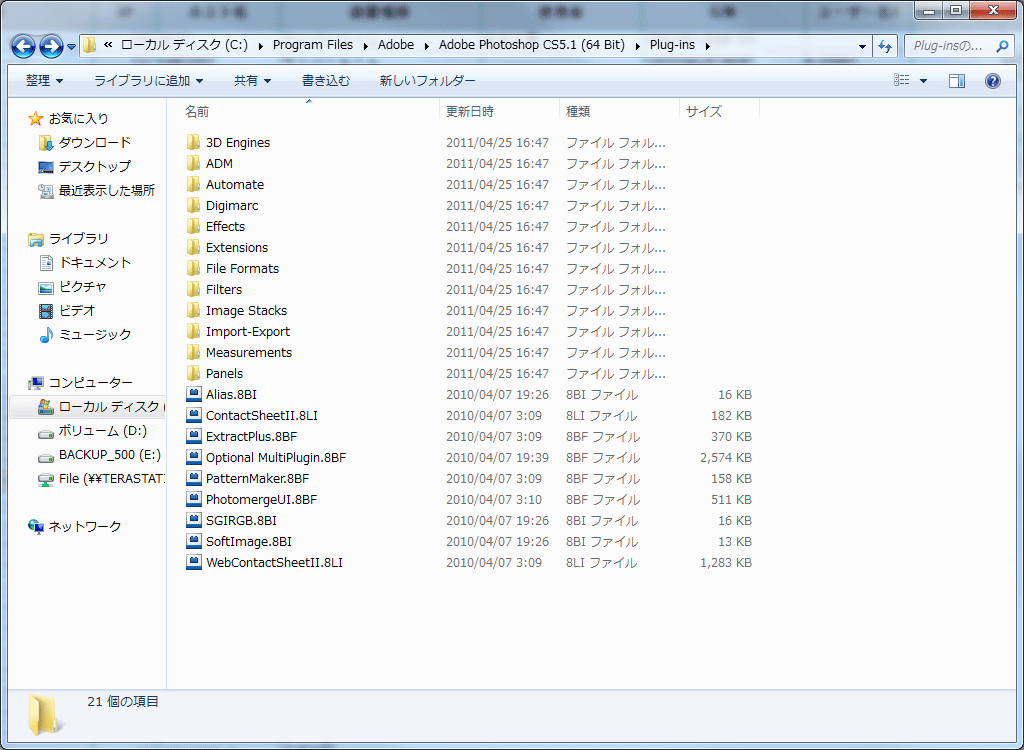Select the 3D Engines folder icon

click(x=193, y=142)
